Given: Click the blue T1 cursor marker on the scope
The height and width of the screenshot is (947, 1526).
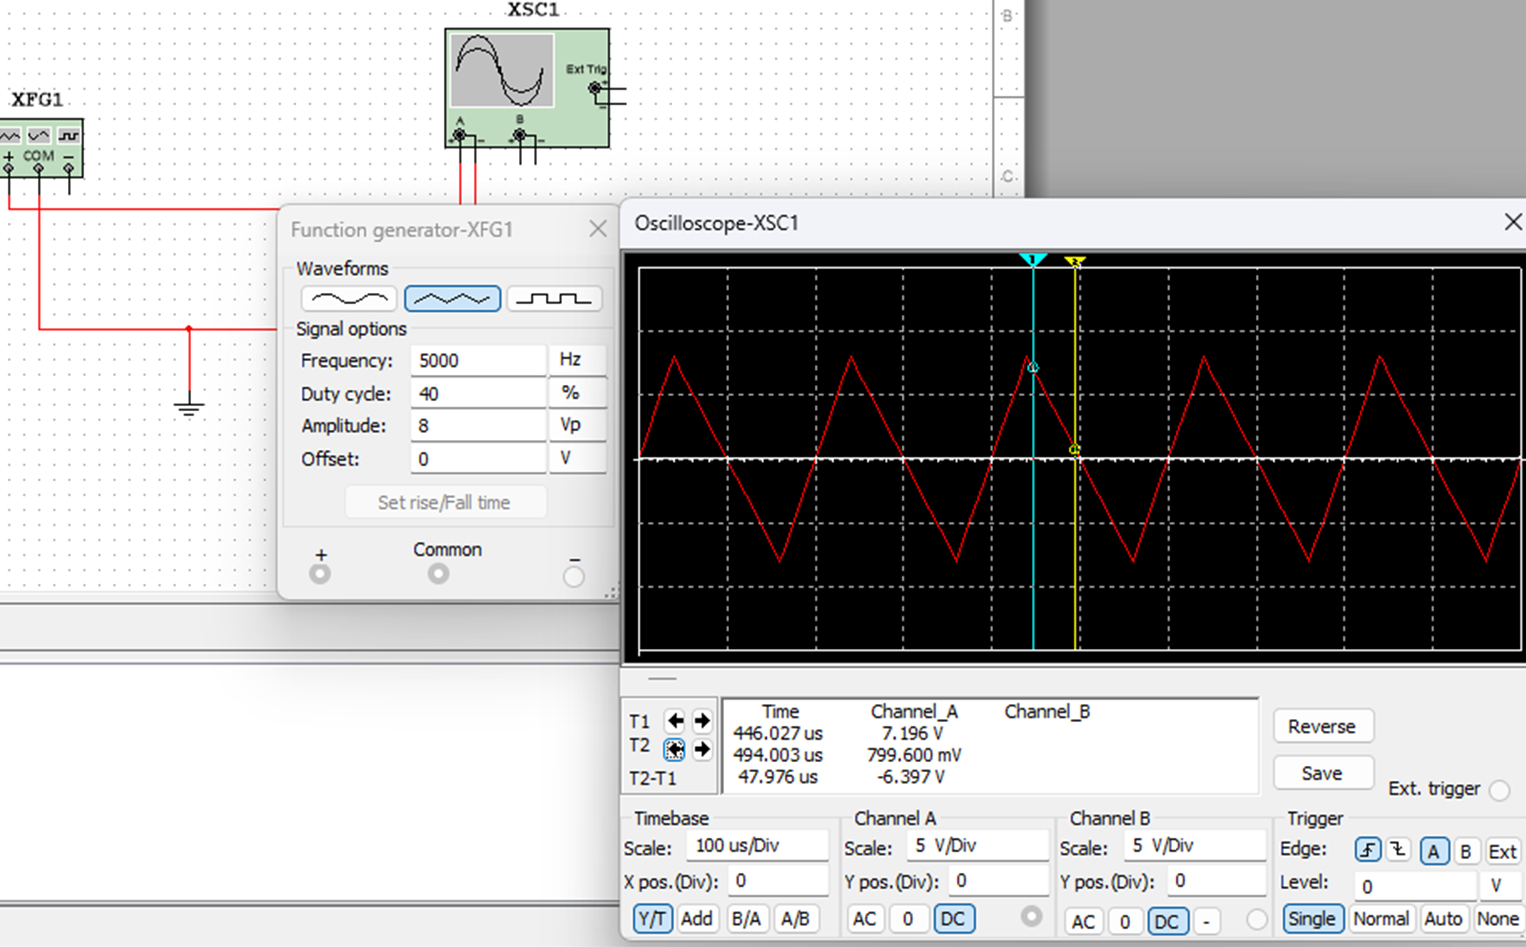Looking at the screenshot, I should coord(1033,260).
